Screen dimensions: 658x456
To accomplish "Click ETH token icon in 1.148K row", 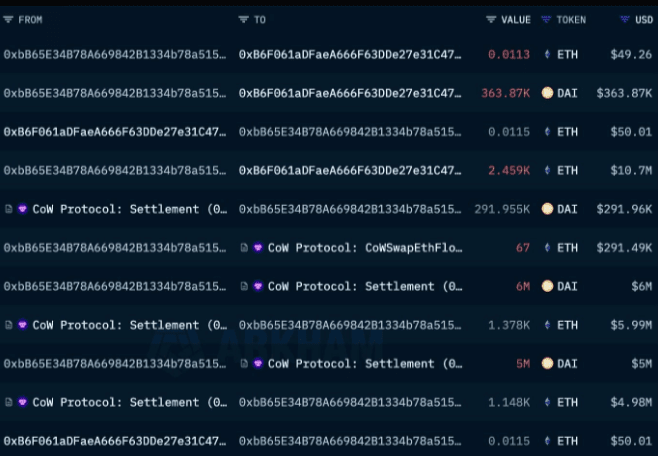I will pos(547,402).
